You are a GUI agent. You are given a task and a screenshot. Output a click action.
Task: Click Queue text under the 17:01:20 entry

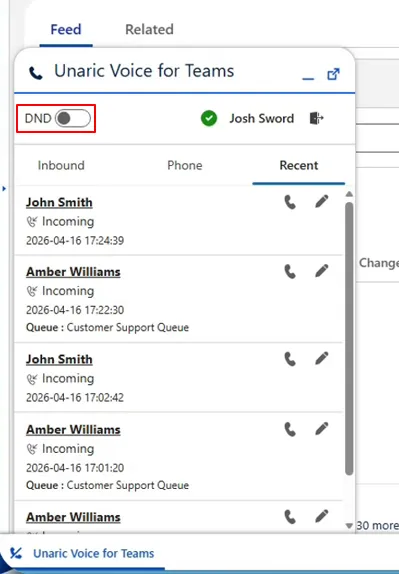tap(107, 485)
